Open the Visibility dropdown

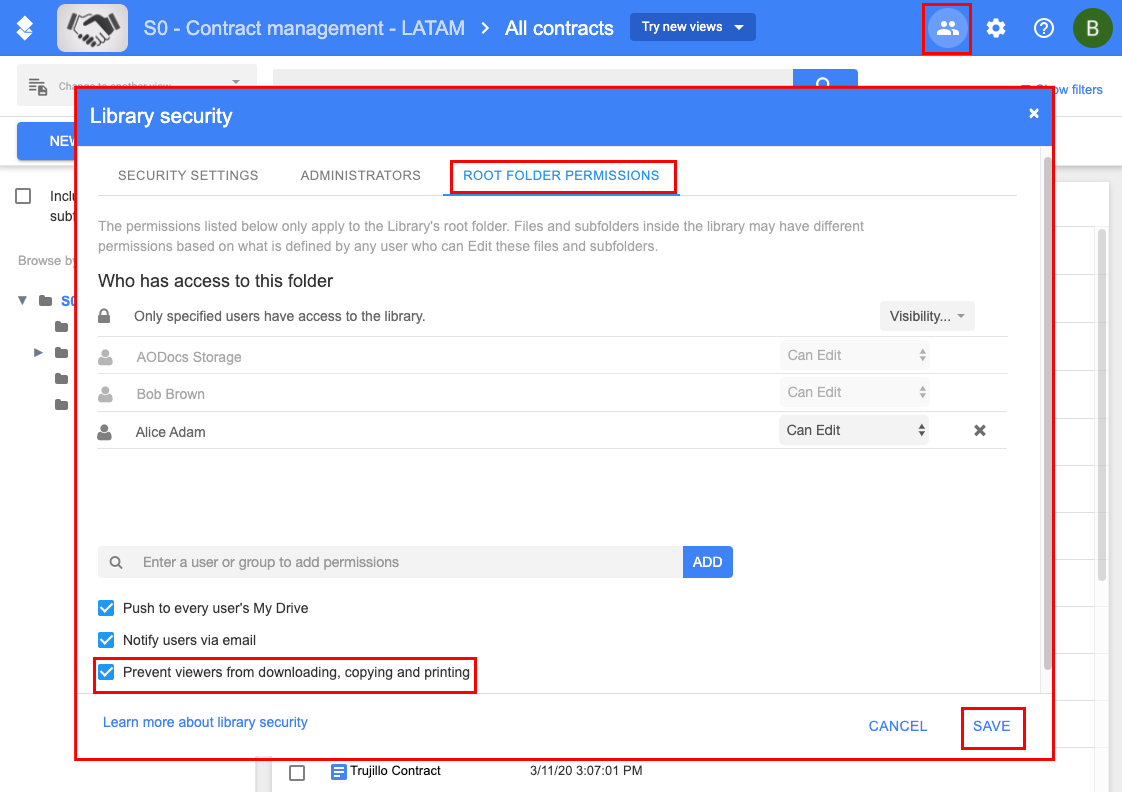(927, 316)
